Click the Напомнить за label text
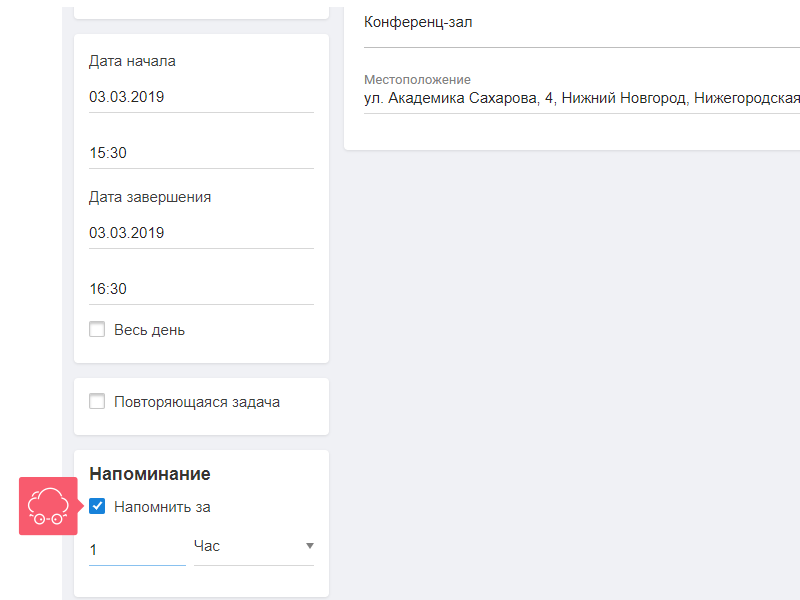800x600 pixels. 162,507
